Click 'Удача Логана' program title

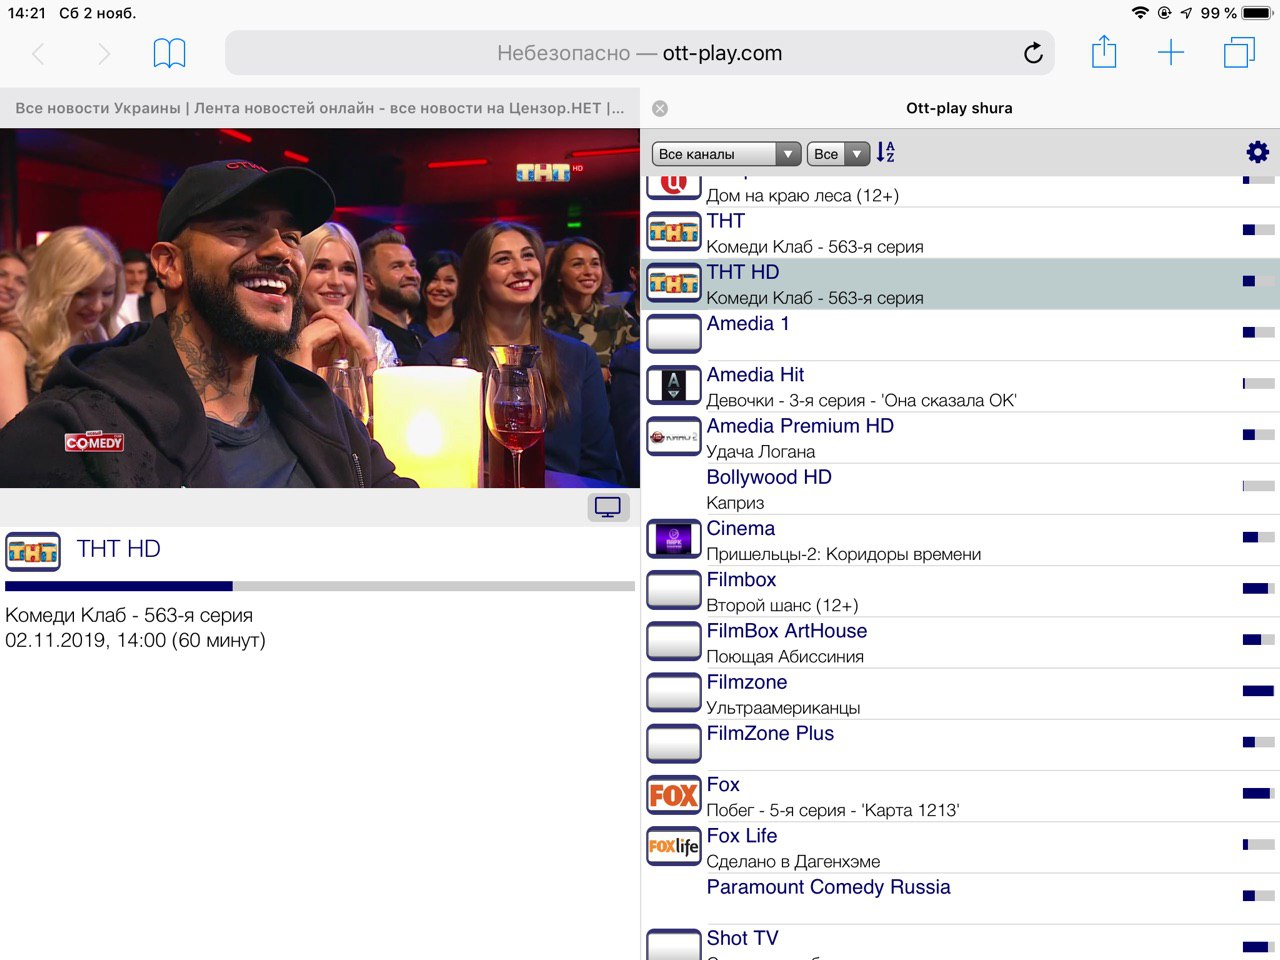pos(761,452)
